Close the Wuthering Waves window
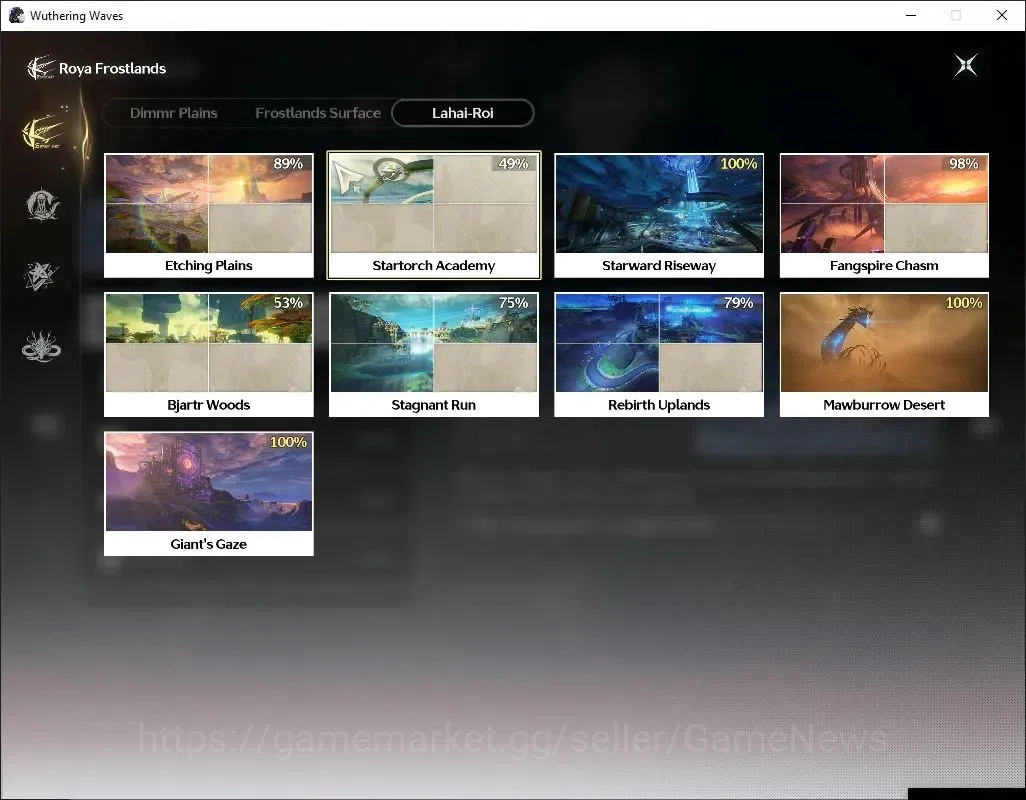Image resolution: width=1026 pixels, height=800 pixels. pyautogui.click(x=1002, y=15)
